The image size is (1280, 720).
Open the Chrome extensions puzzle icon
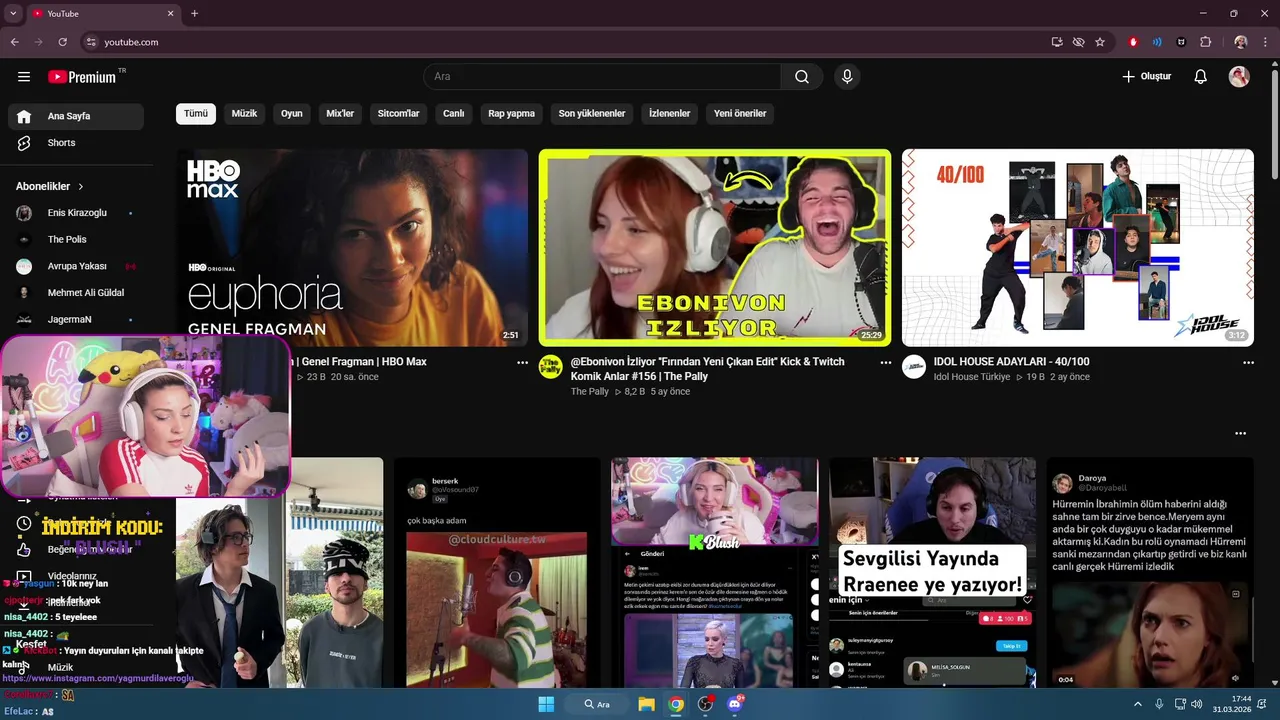pyautogui.click(x=1205, y=42)
